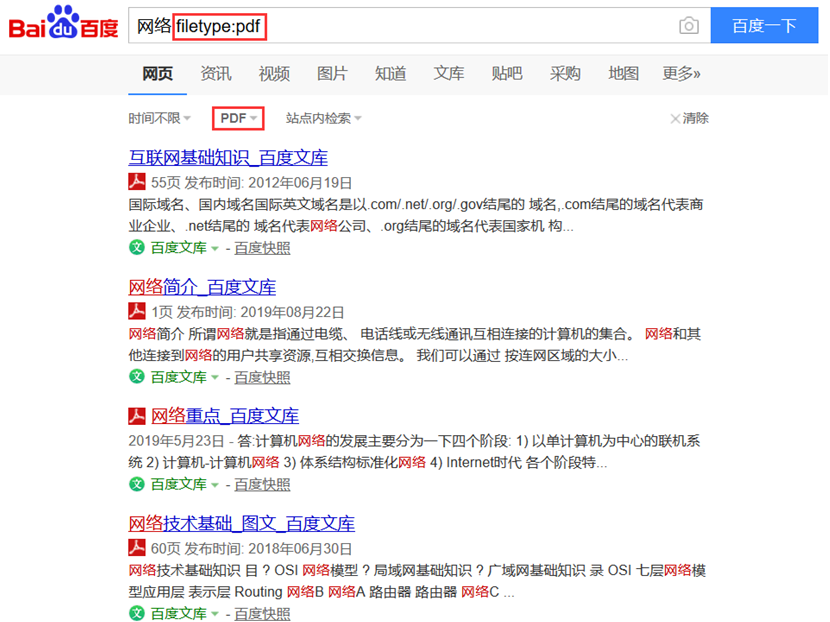Switch to the 图片 tab
This screenshot has height=622, width=830.
click(332, 73)
